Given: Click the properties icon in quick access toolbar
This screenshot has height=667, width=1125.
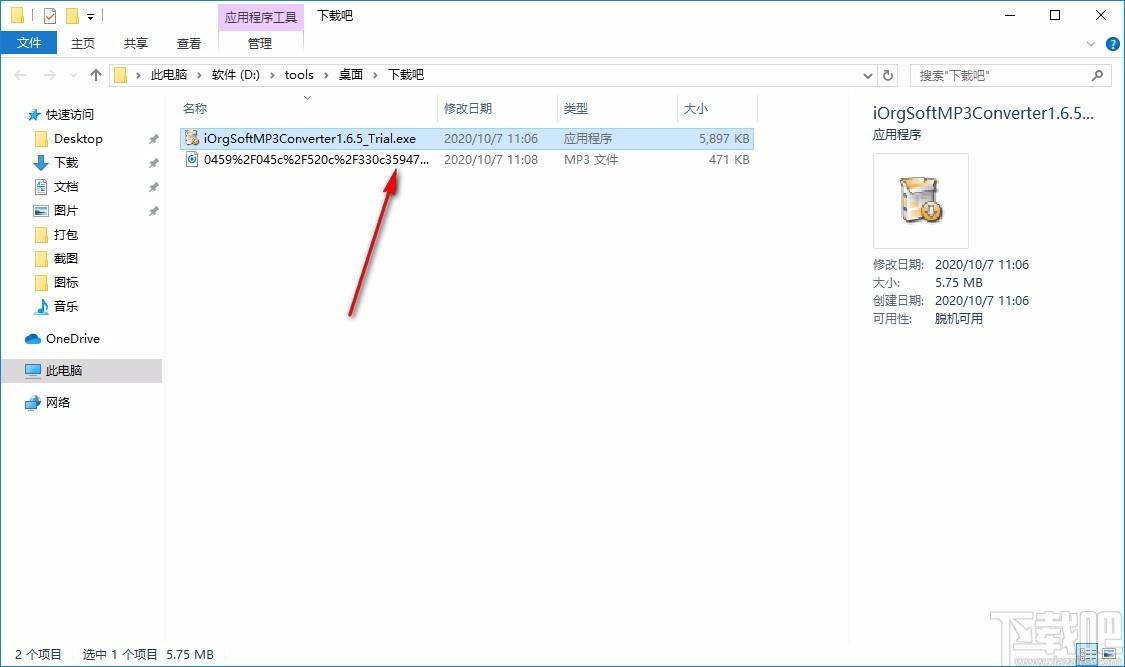Looking at the screenshot, I should [x=50, y=15].
